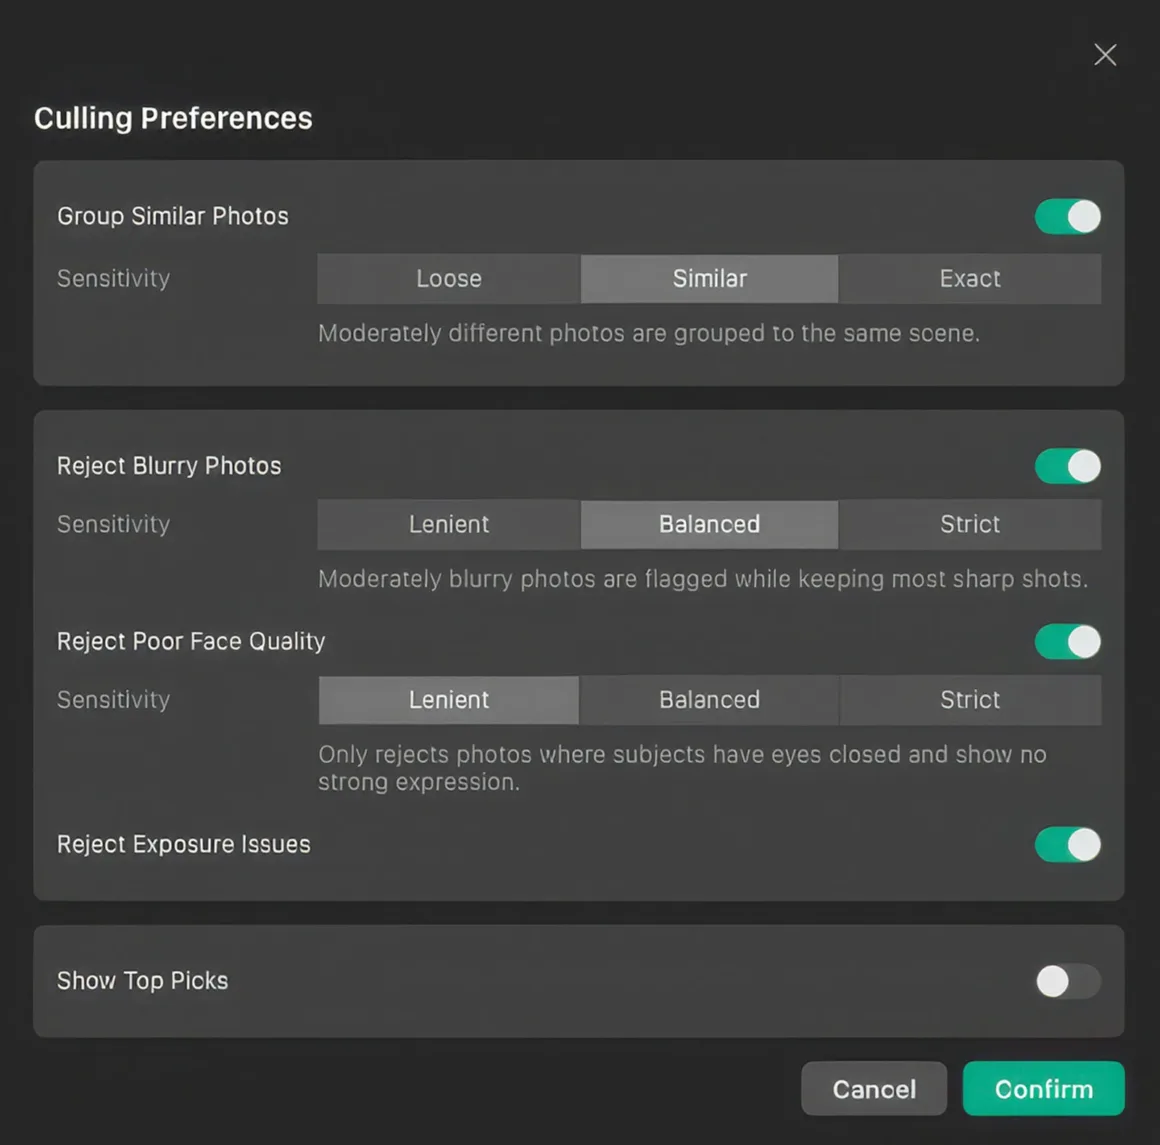Toggle Reject Poor Face Quality switch
Viewport: 1160px width, 1145px height.
[x=1068, y=641]
